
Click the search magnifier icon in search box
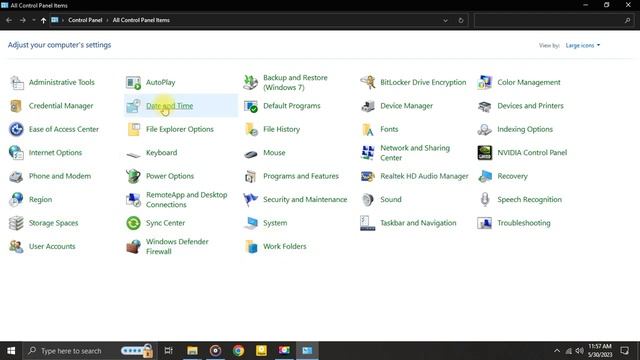627,20
